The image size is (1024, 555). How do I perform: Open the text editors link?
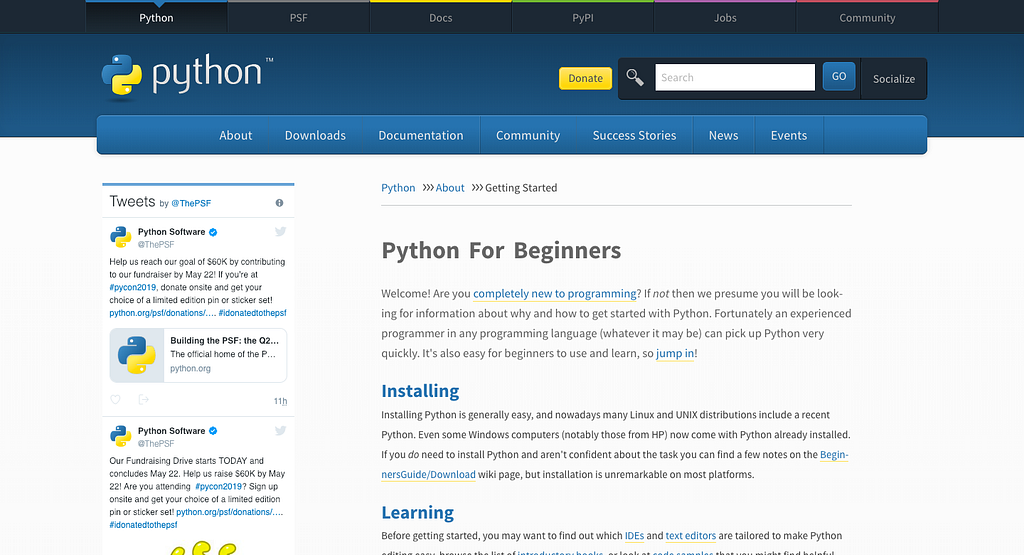[x=691, y=535]
